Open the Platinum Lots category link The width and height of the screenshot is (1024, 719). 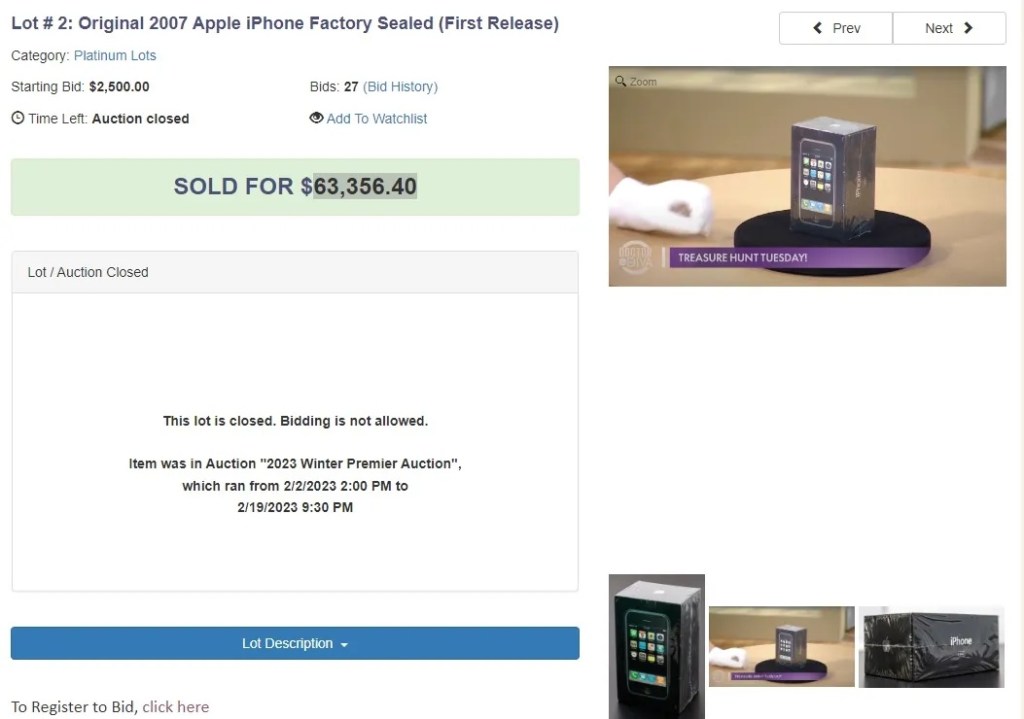point(115,55)
